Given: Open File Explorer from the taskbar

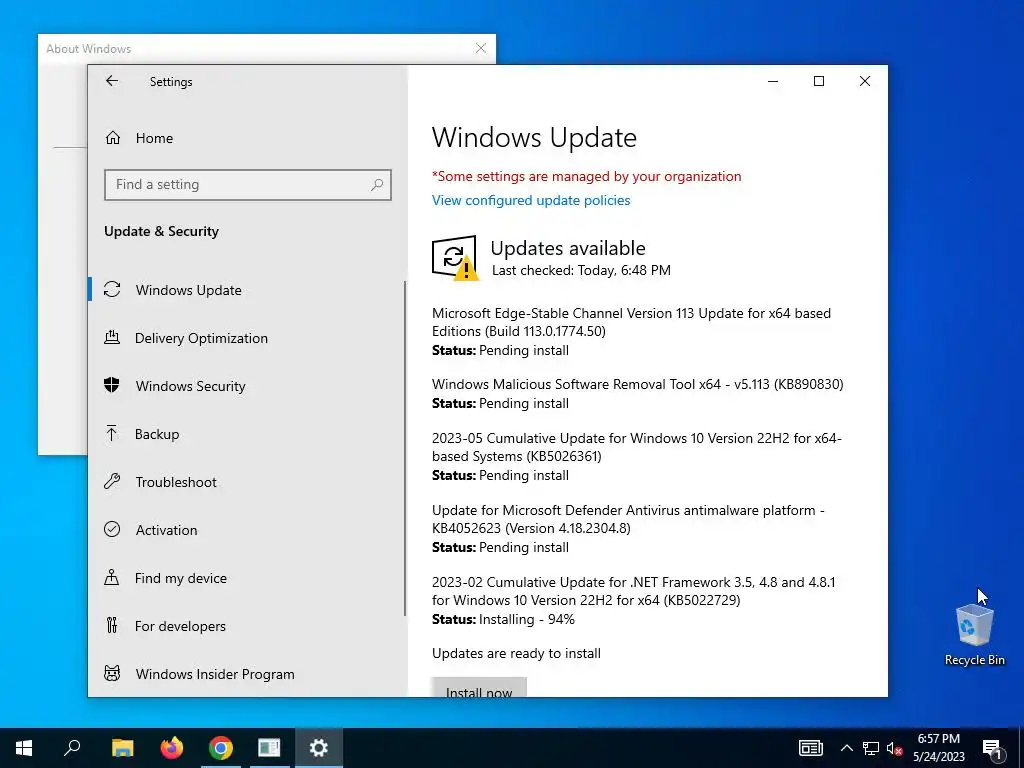Looking at the screenshot, I should [x=122, y=748].
